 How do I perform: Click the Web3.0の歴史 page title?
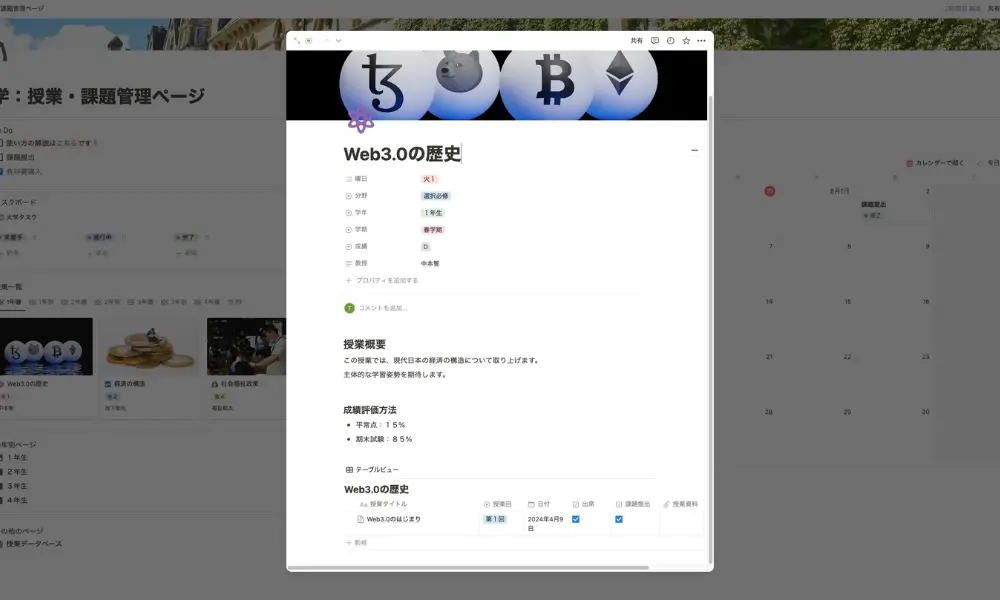402,154
